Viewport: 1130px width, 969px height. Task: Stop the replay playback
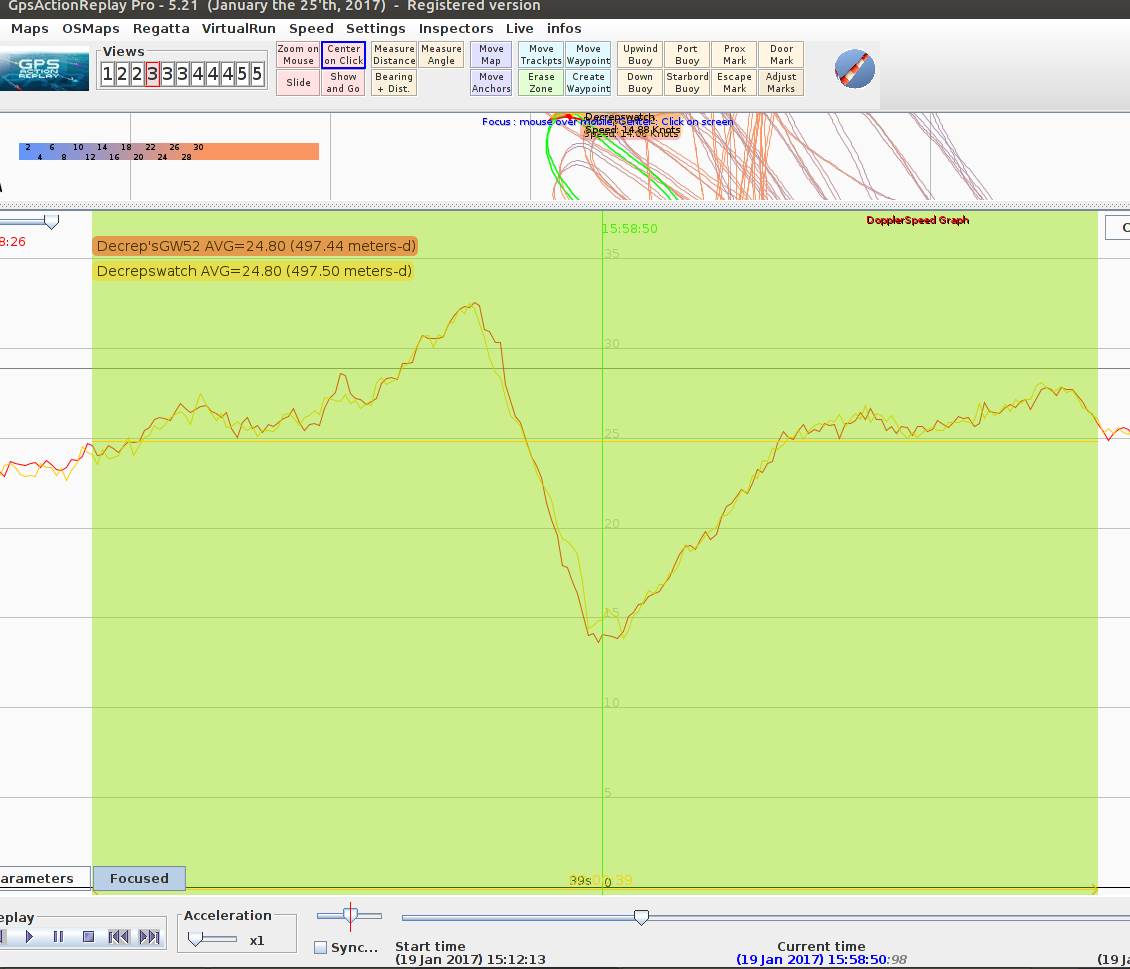pyautogui.click(x=88, y=937)
